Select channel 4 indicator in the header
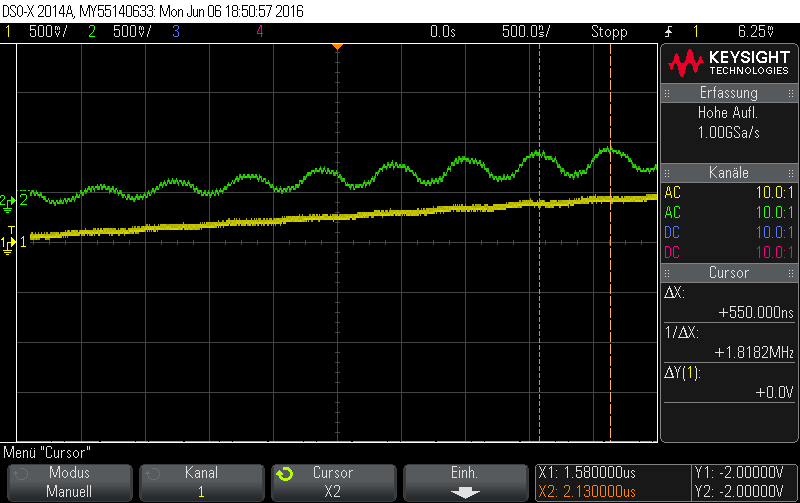 (260, 32)
